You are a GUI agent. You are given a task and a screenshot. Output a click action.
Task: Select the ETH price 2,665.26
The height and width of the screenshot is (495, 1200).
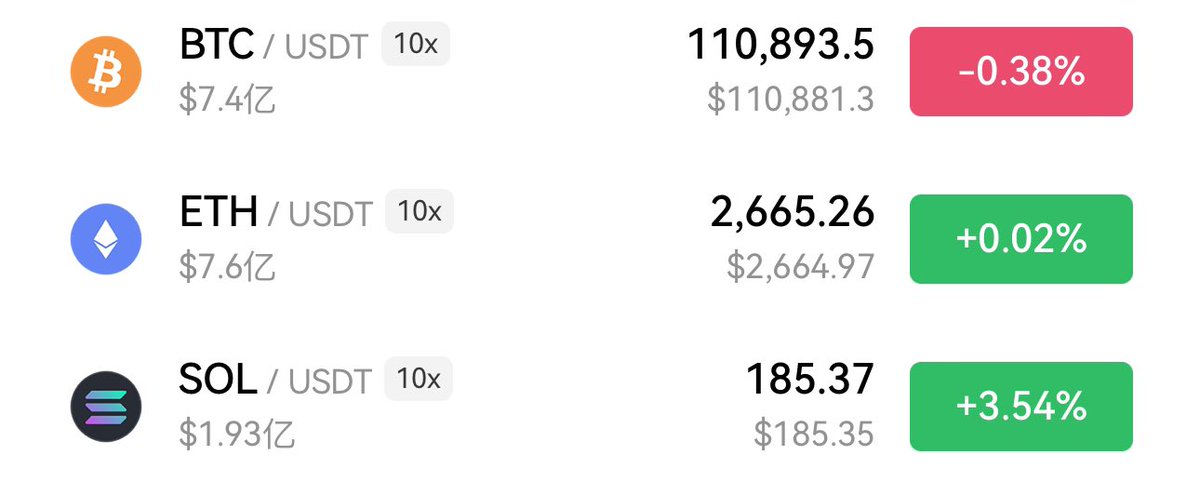coord(793,211)
